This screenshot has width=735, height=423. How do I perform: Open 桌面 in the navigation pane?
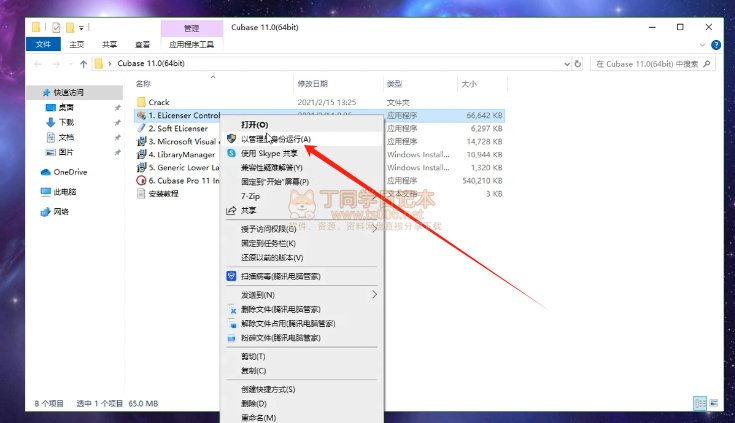(66, 107)
